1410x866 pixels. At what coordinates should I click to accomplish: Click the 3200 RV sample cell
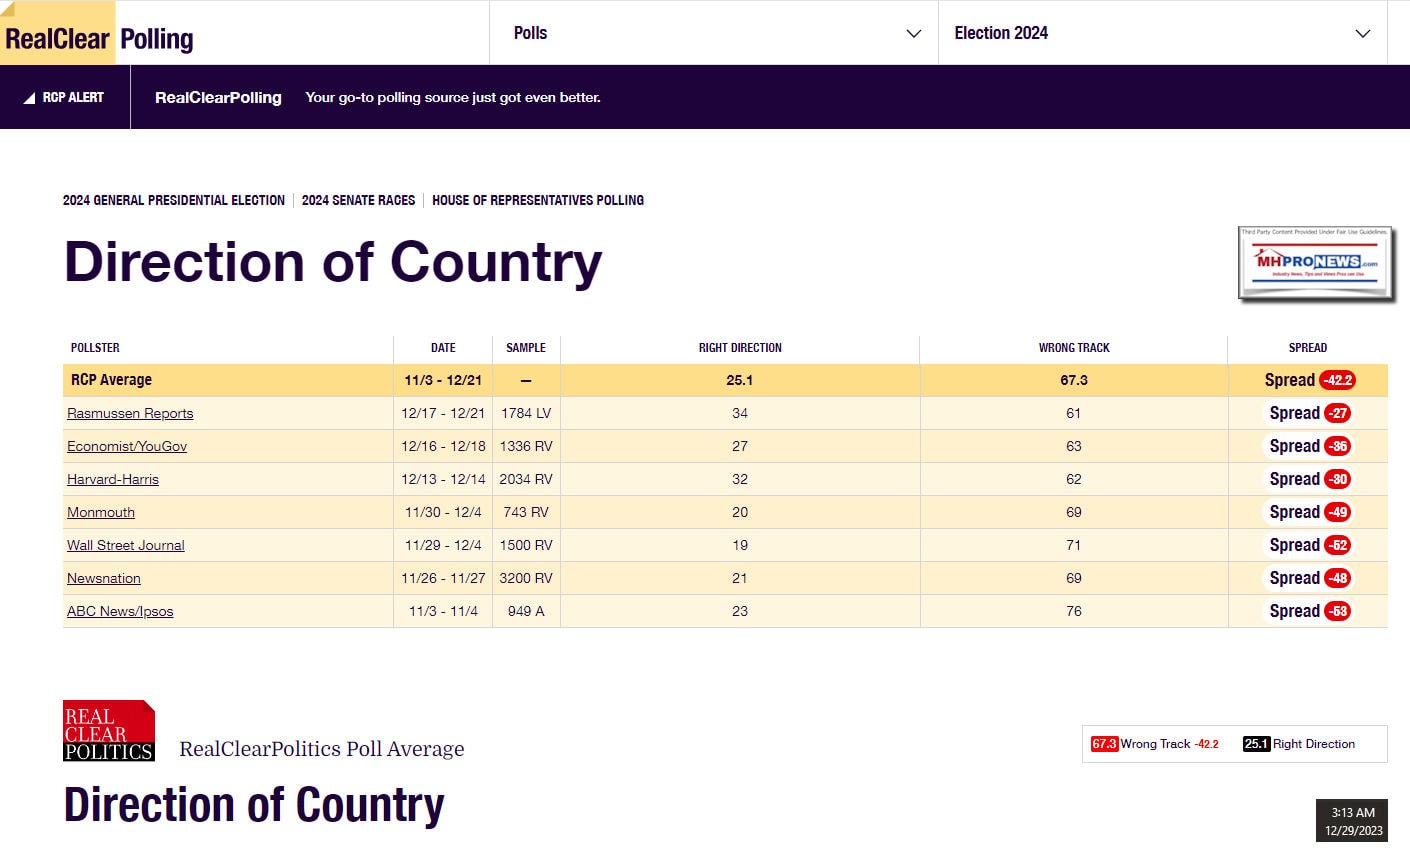[526, 578]
